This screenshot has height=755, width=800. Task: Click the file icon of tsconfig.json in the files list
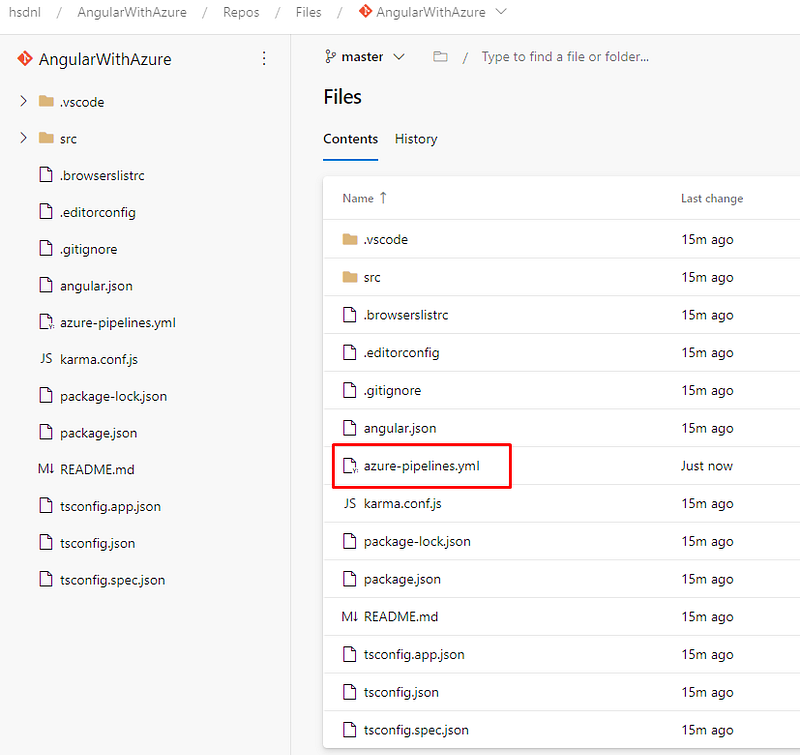pos(349,692)
